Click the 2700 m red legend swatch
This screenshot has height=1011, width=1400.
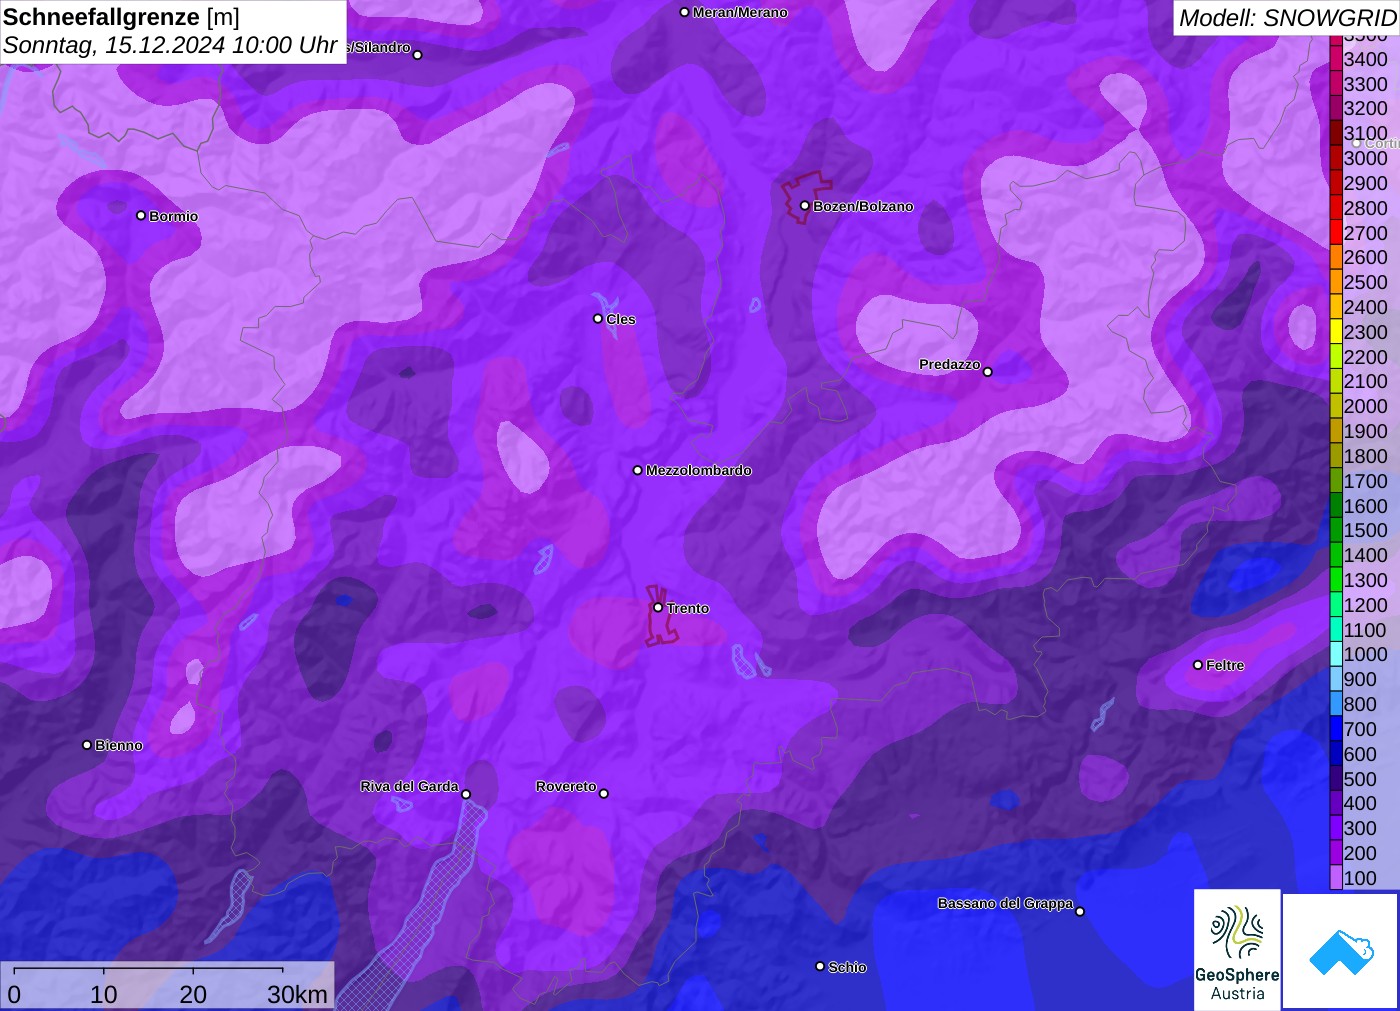click(x=1336, y=233)
